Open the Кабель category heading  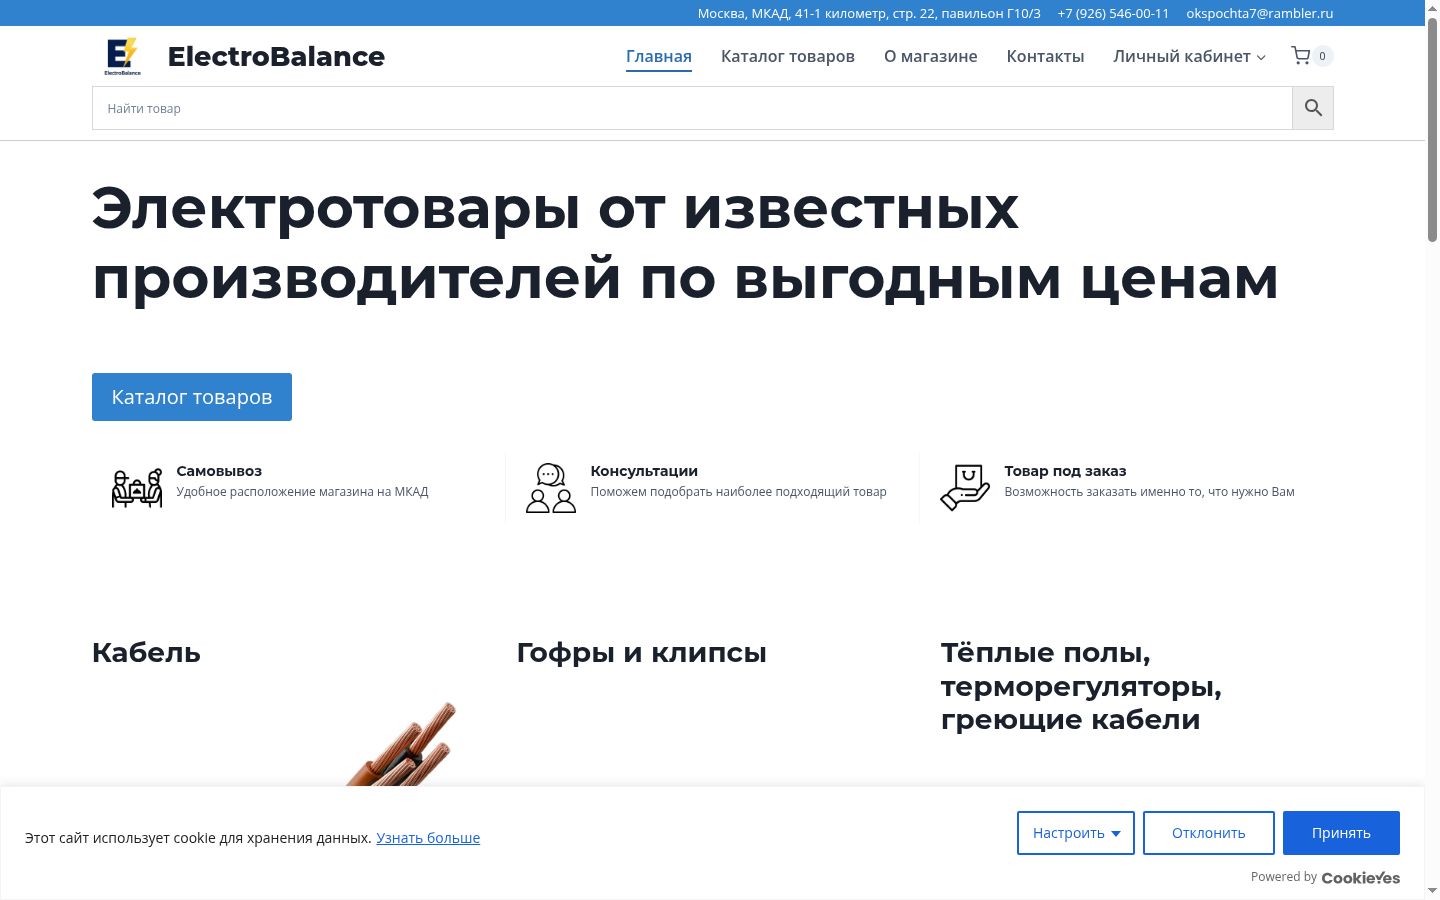pos(146,653)
